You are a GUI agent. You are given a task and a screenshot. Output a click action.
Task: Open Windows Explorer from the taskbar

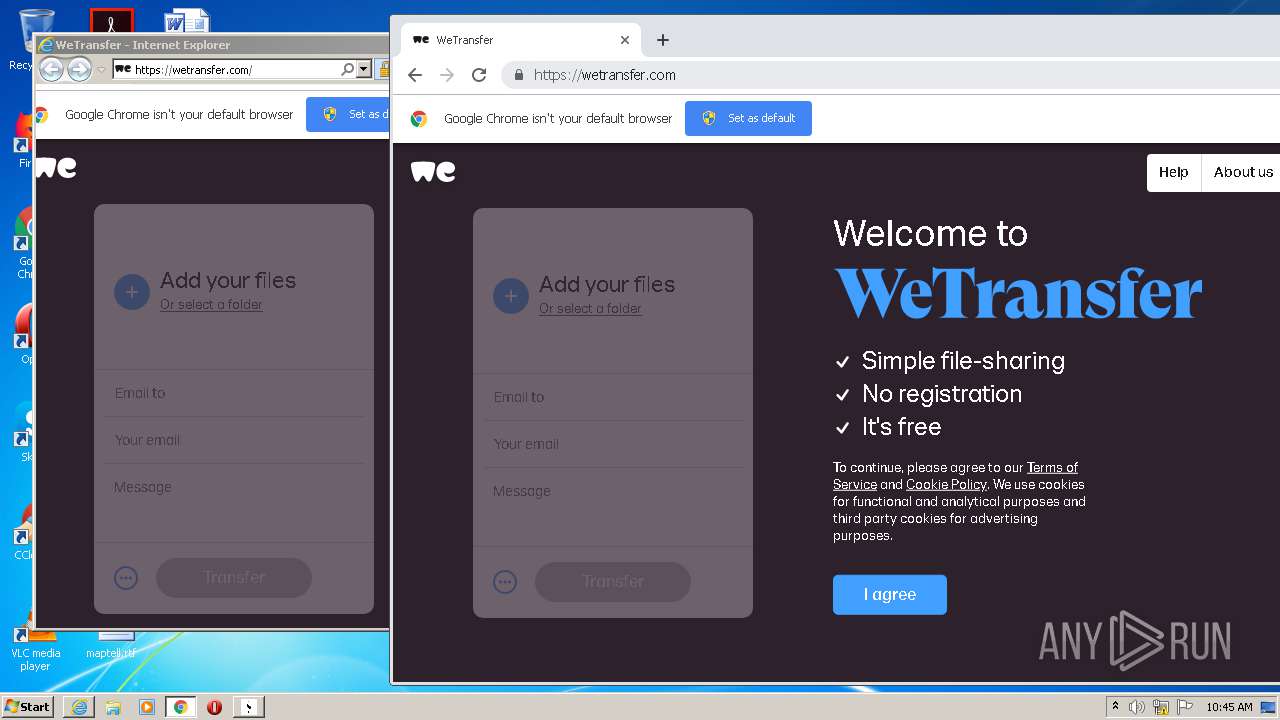[113, 707]
